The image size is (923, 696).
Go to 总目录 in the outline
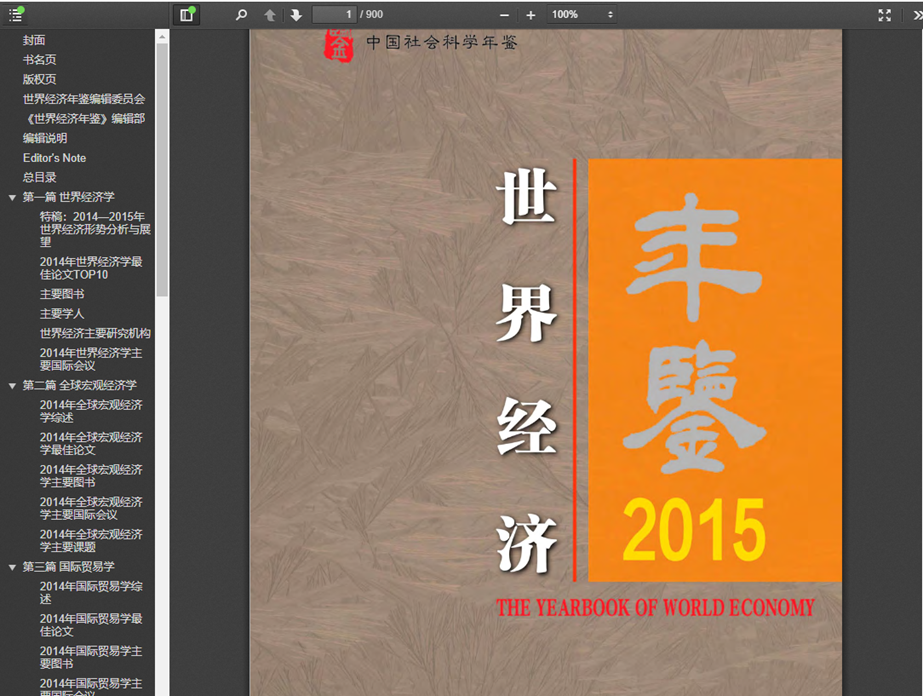(x=39, y=177)
